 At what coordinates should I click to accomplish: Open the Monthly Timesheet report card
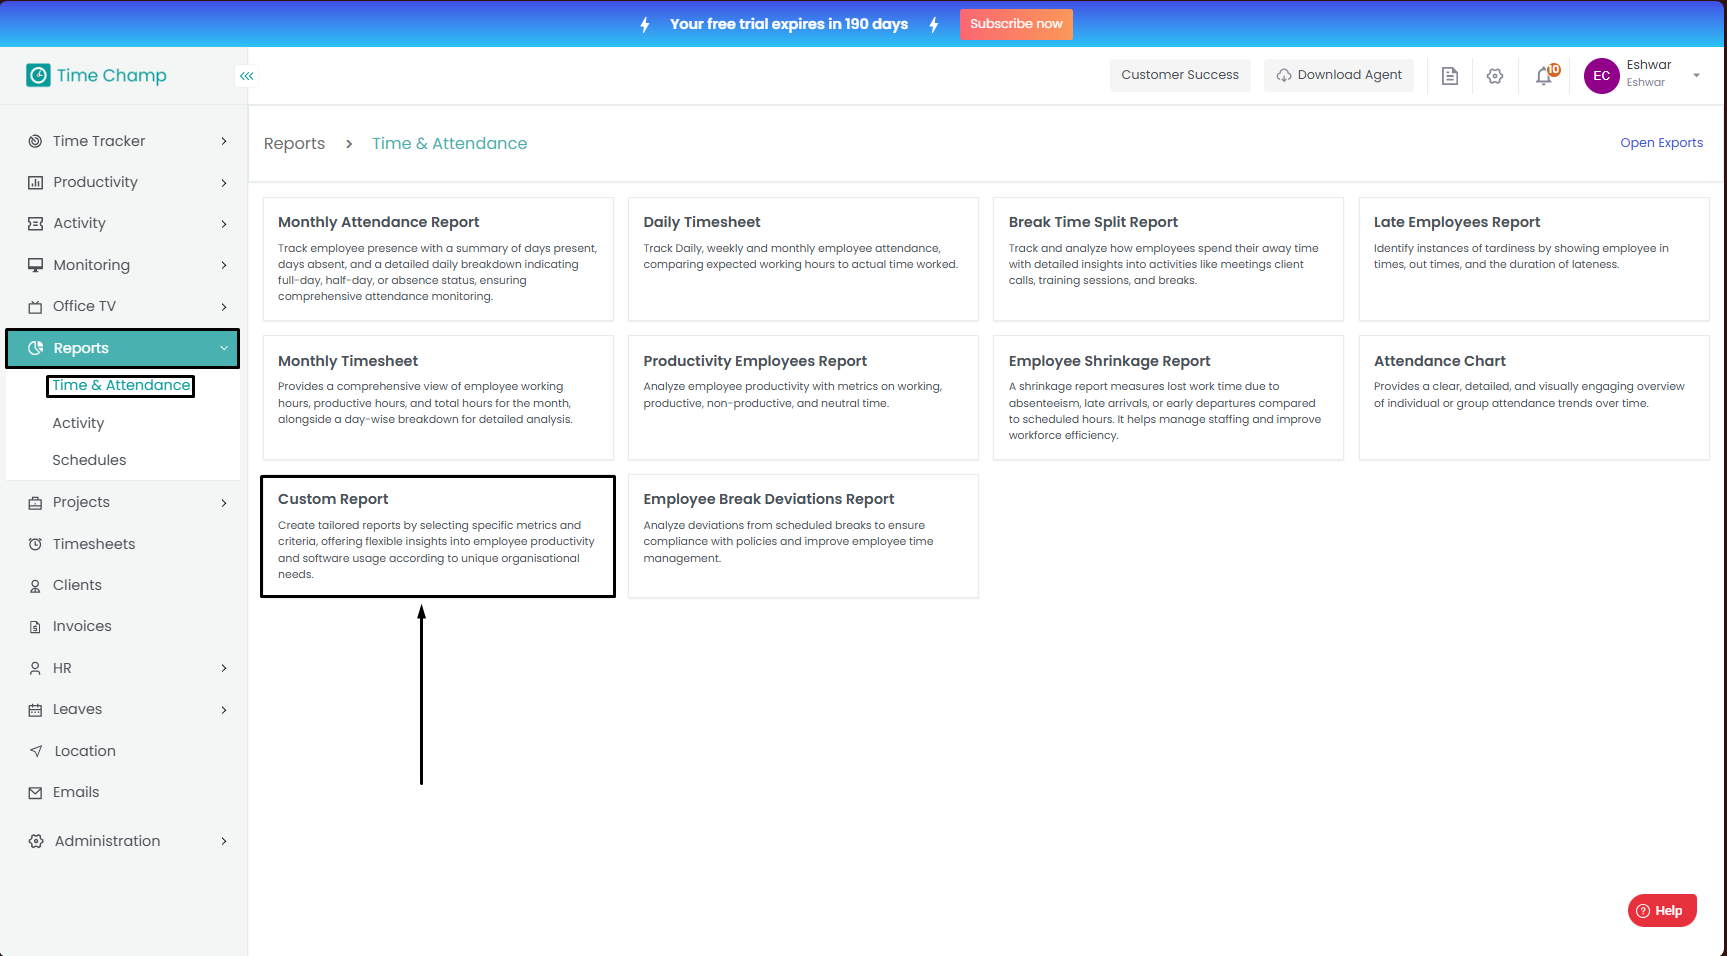coord(438,398)
